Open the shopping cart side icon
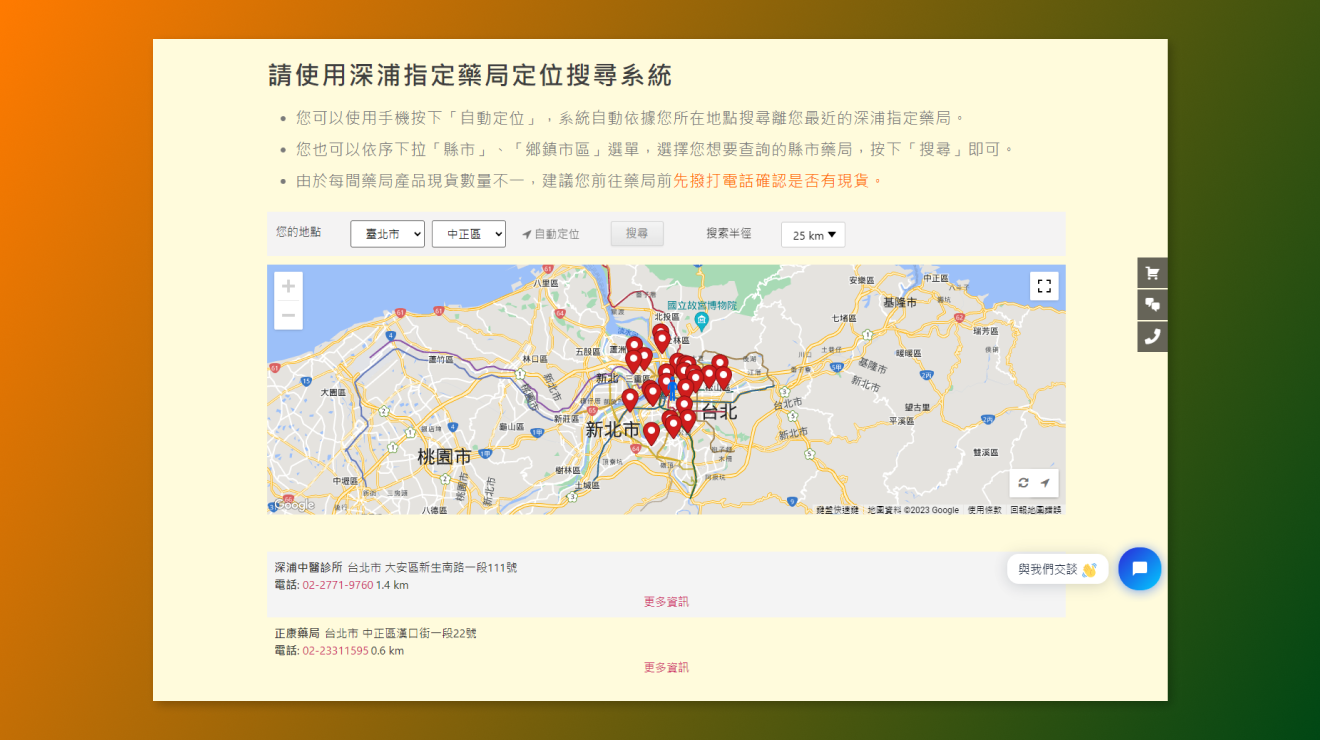 point(1152,273)
